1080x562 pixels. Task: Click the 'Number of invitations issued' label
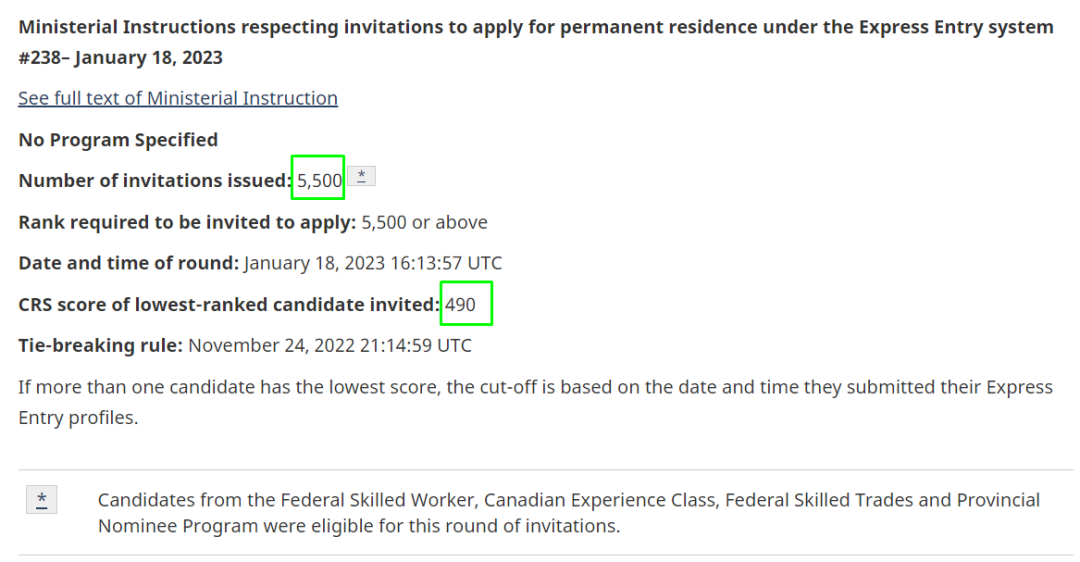[155, 180]
